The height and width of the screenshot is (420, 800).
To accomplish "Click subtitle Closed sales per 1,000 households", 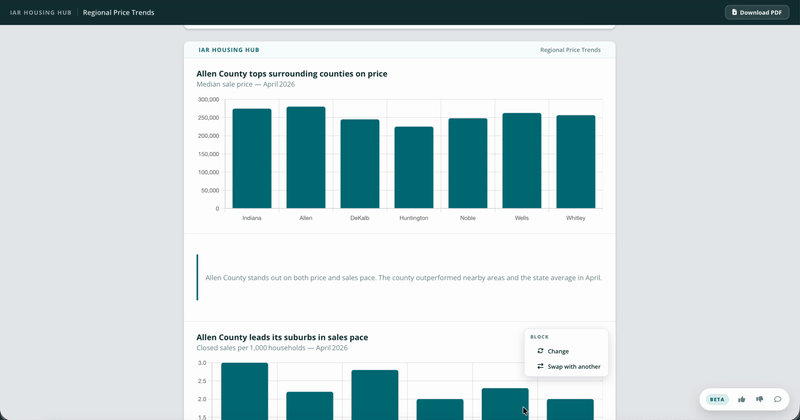I will pos(272,348).
